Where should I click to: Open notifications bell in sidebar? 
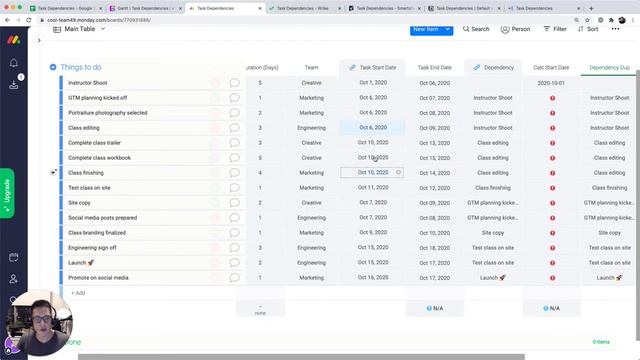(x=13, y=63)
